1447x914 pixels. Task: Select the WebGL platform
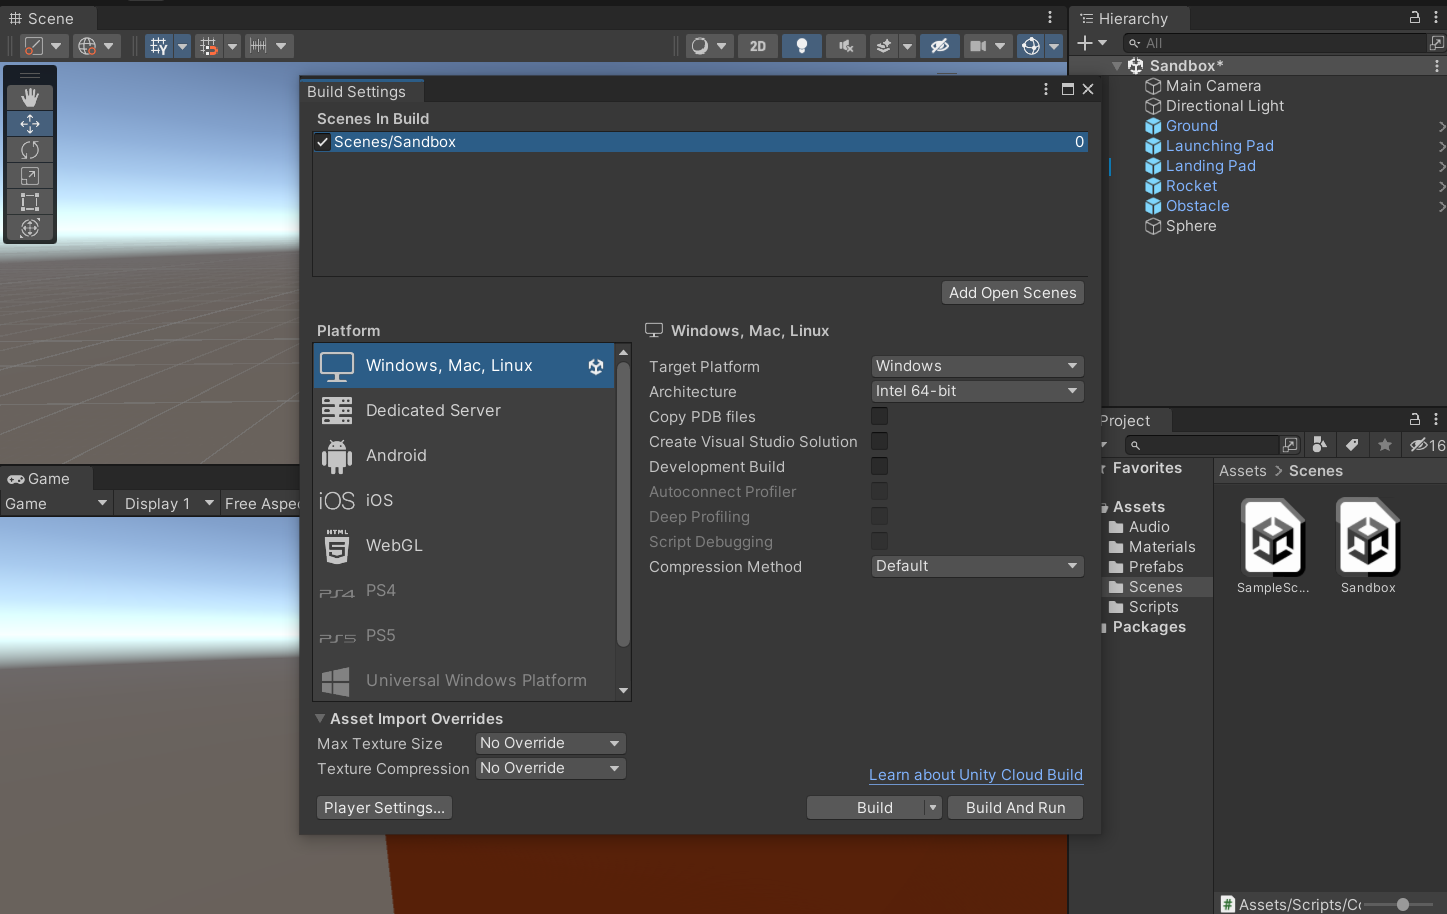coord(464,545)
